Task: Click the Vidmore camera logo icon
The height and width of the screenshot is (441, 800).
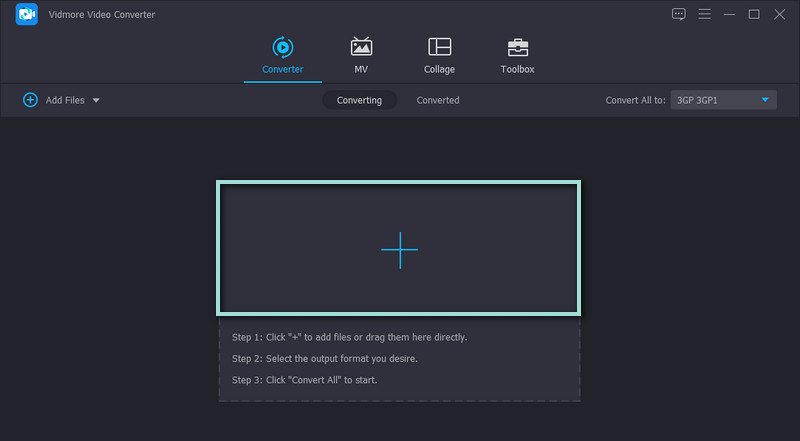Action: (27, 15)
